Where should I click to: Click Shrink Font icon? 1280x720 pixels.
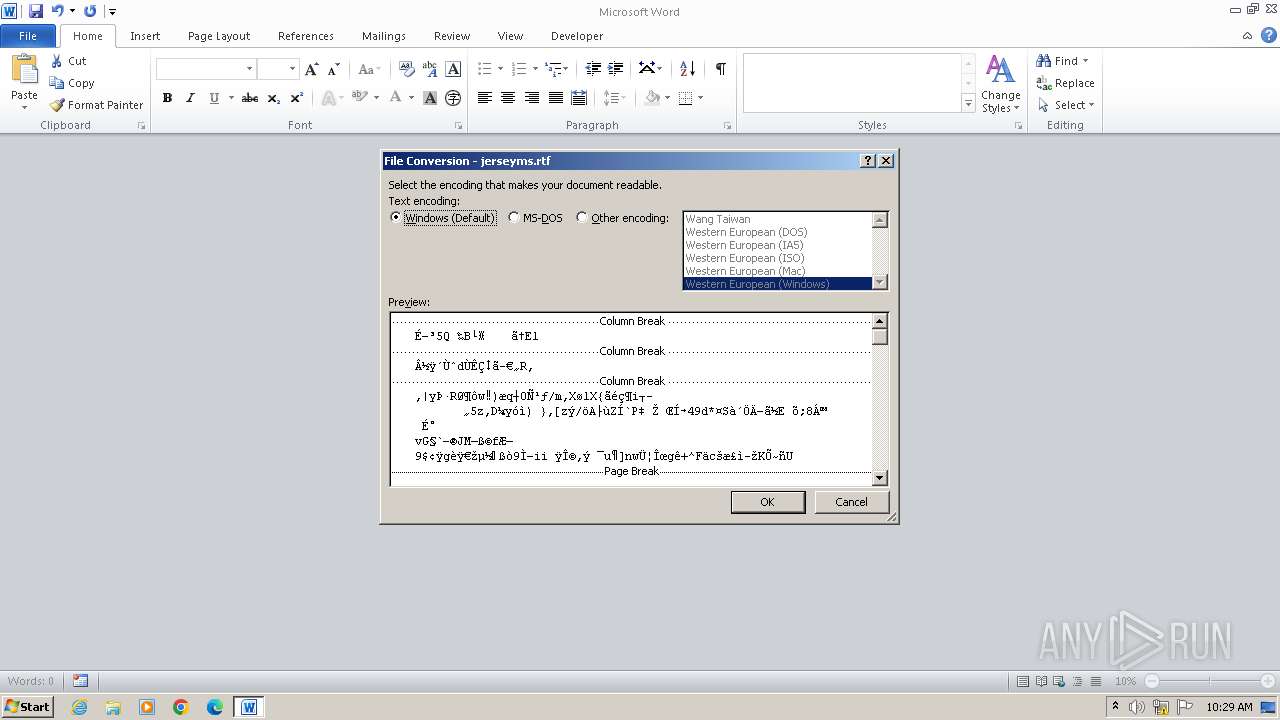tap(334, 69)
